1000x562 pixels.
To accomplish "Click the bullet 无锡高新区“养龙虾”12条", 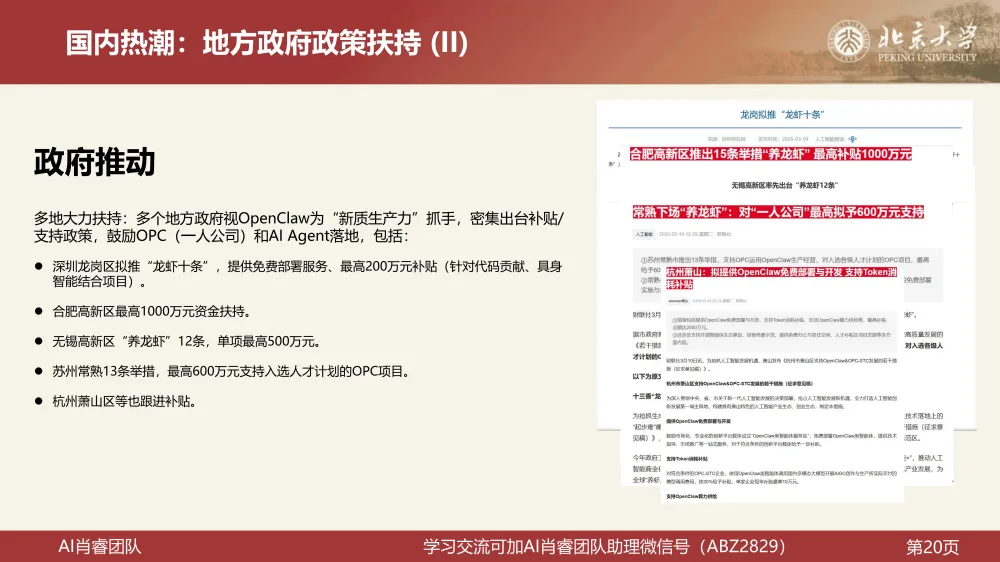I will tap(186, 341).
